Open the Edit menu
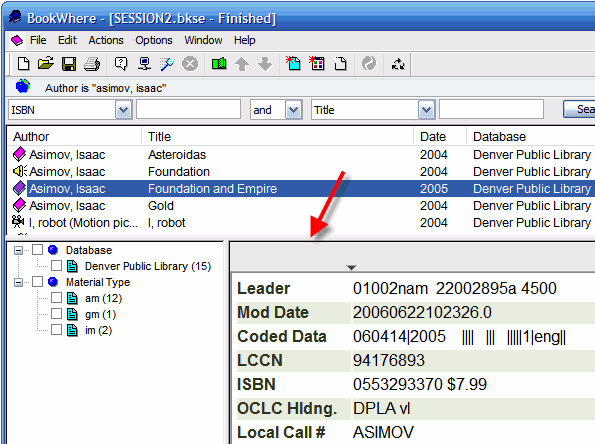Viewport: 595px width, 444px height. 67,40
